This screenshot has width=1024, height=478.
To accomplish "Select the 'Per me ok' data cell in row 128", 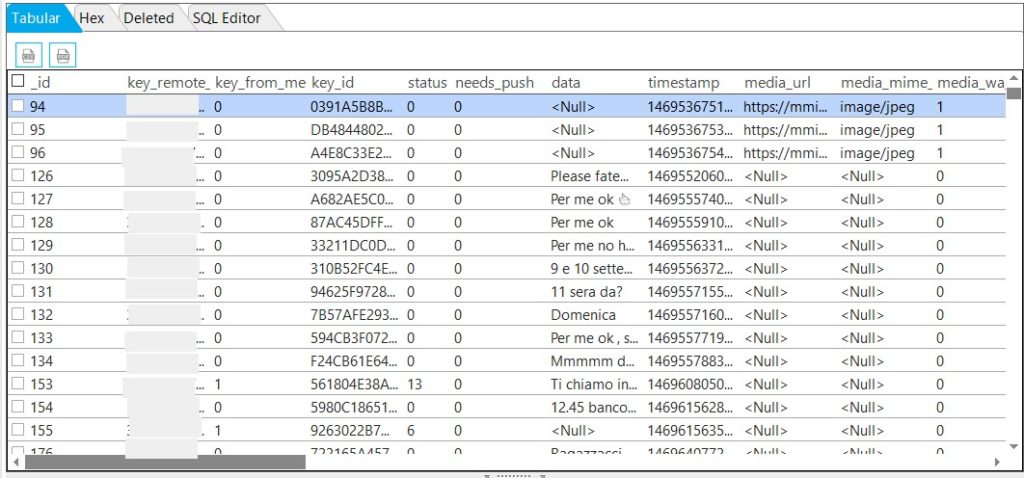I will [x=582, y=222].
